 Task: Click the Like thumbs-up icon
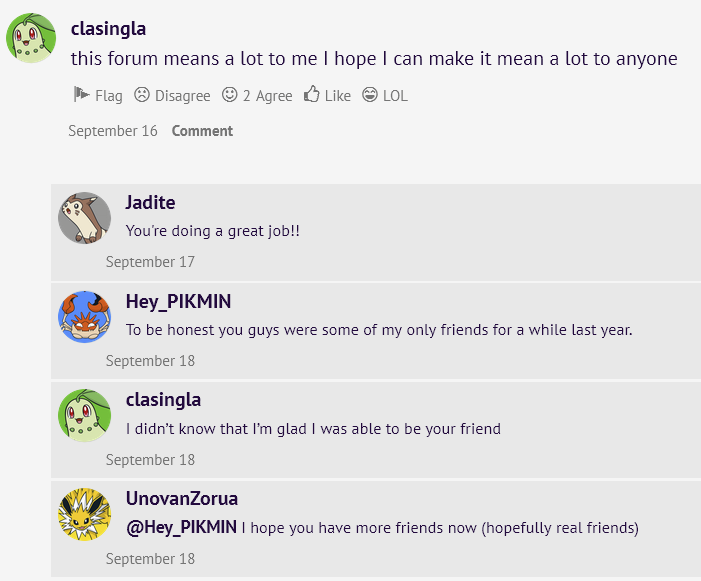312,94
